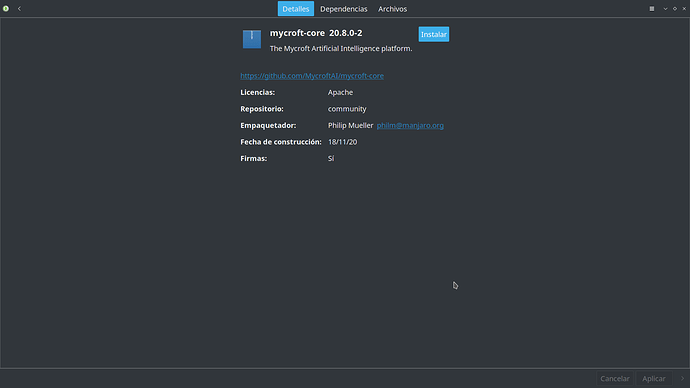The width and height of the screenshot is (690, 388).
Task: Select the Detalles tab
Action: click(x=296, y=9)
